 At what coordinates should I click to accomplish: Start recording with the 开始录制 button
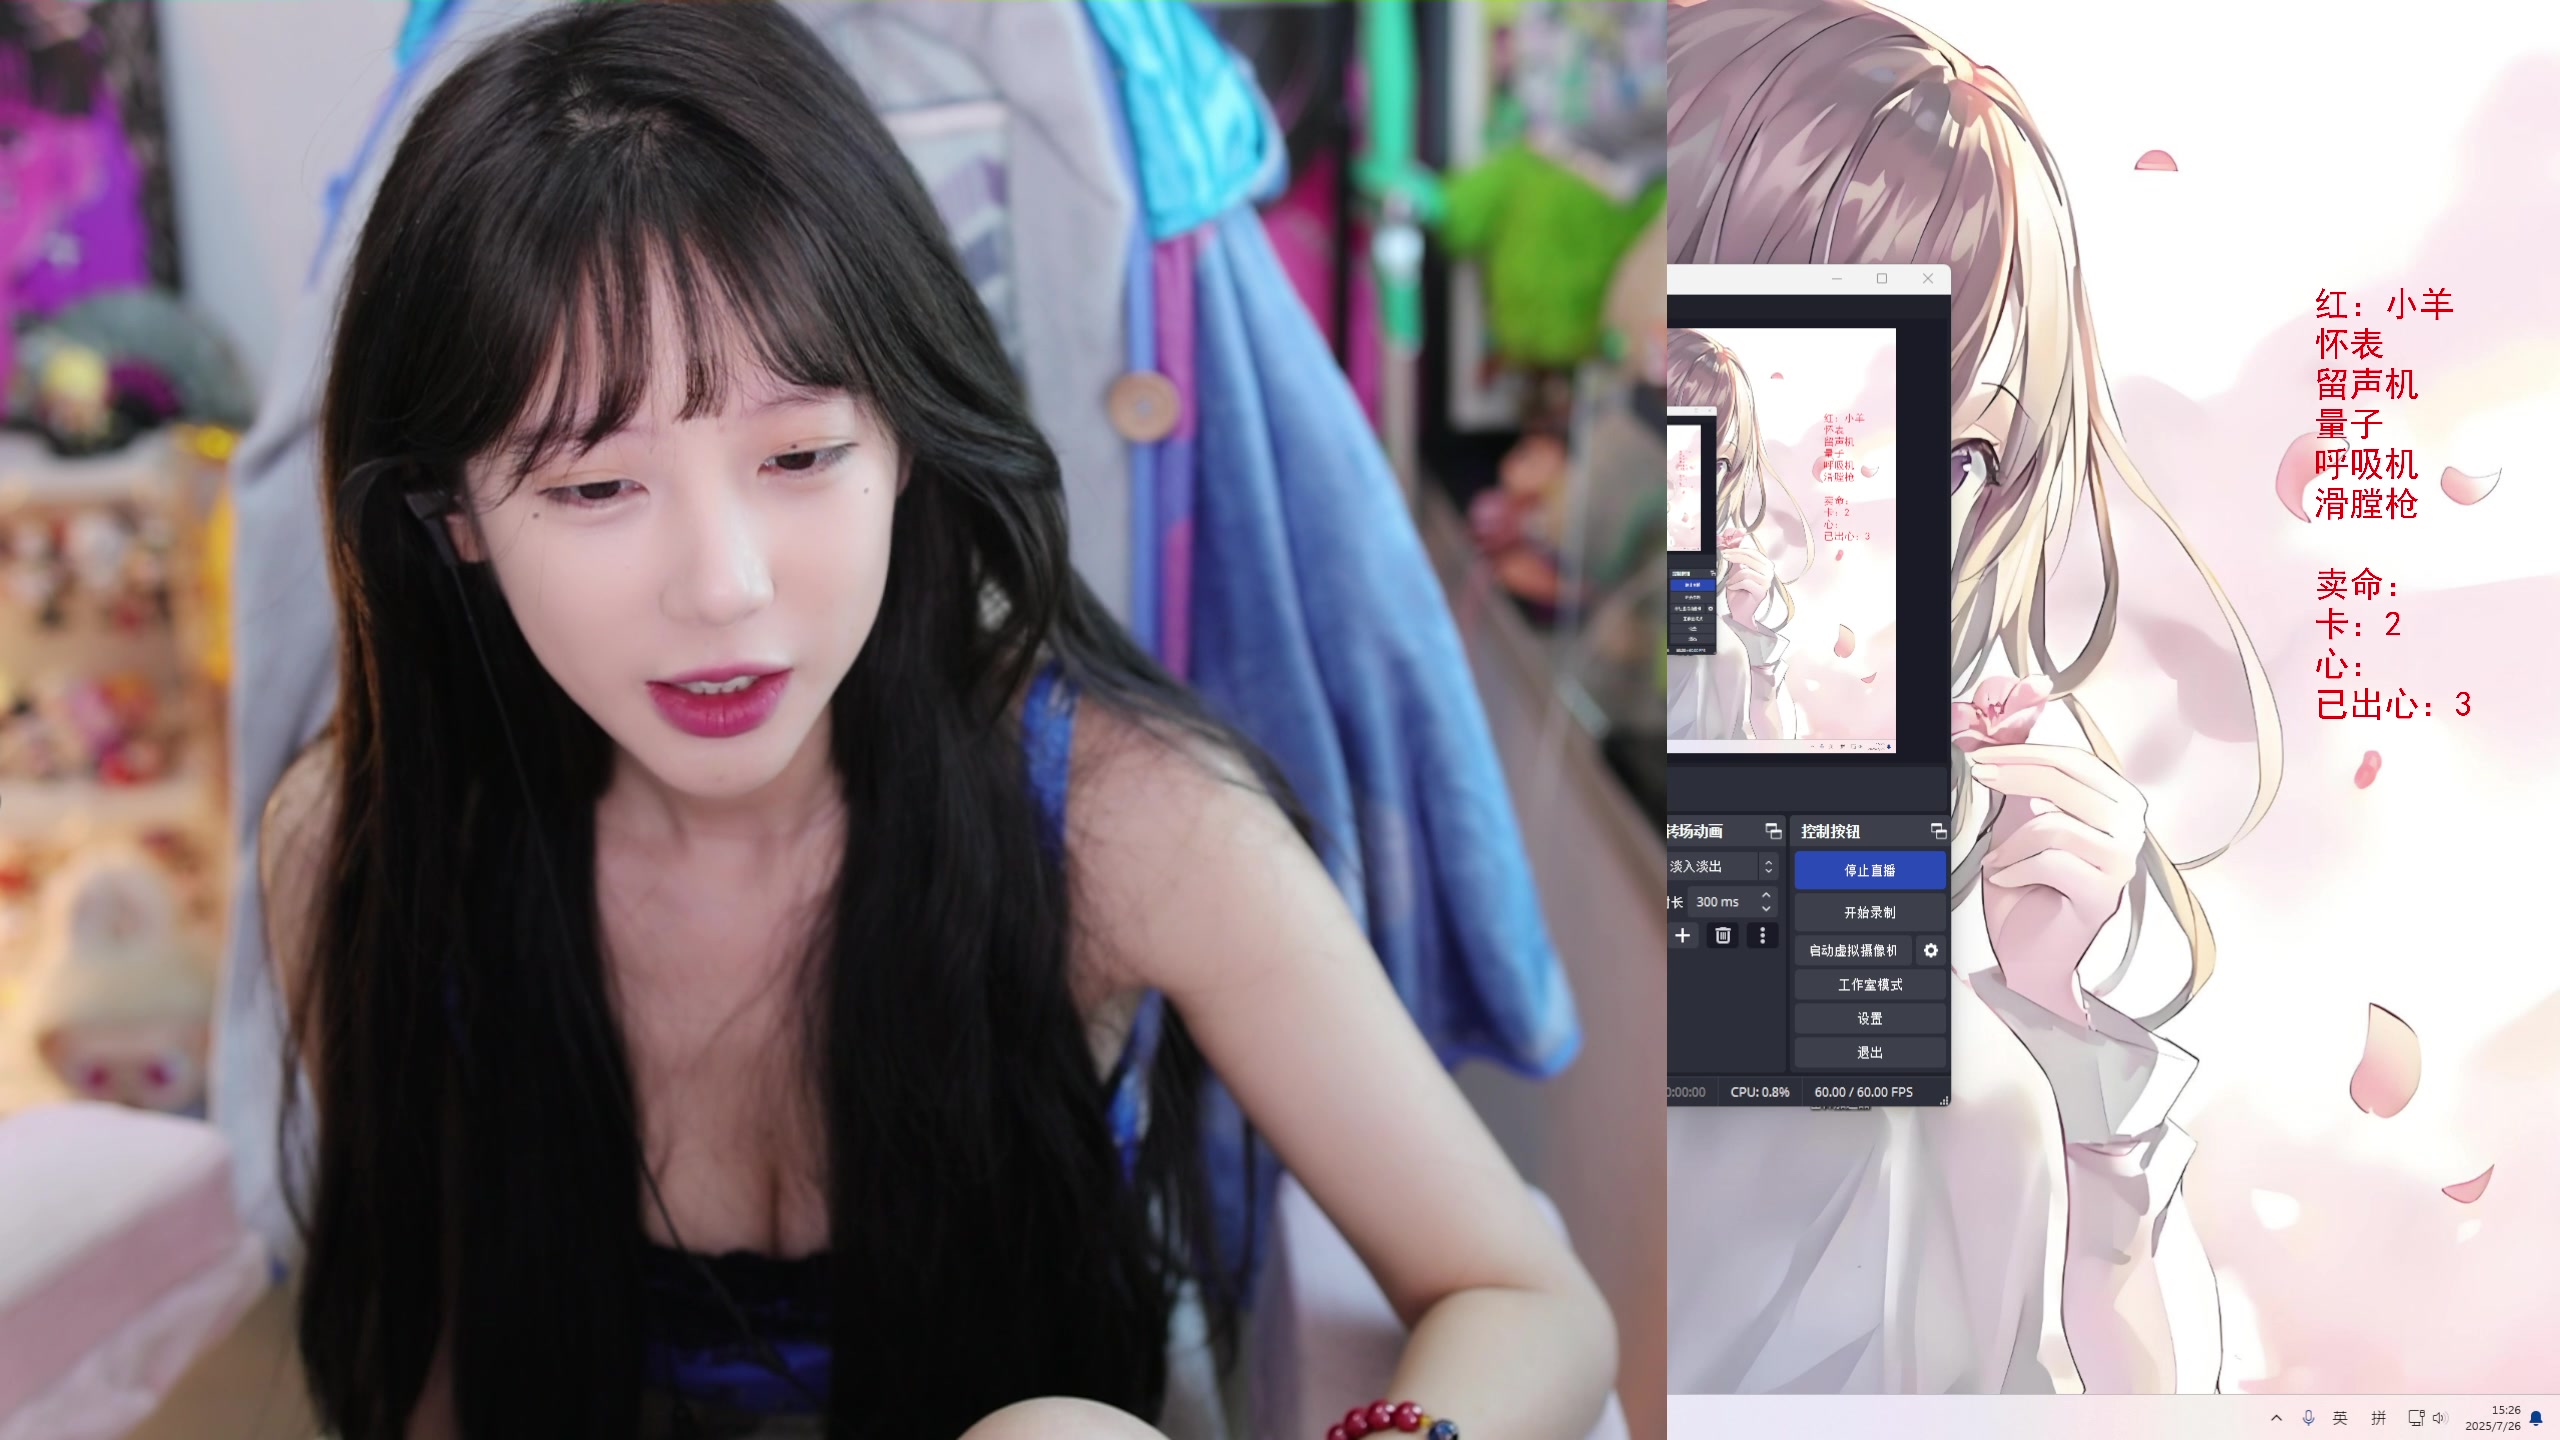coord(1869,912)
